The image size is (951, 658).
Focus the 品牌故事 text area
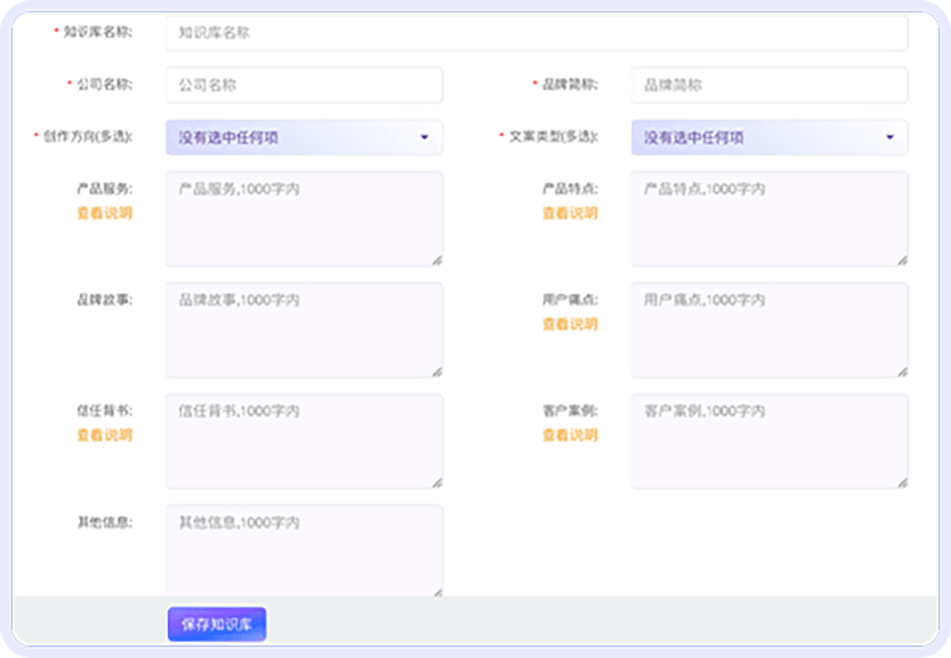pyautogui.click(x=304, y=330)
